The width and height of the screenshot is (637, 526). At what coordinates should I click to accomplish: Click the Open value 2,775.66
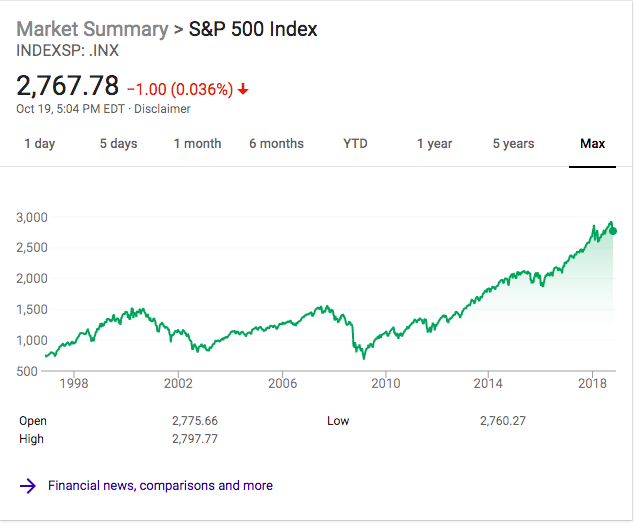tap(195, 421)
